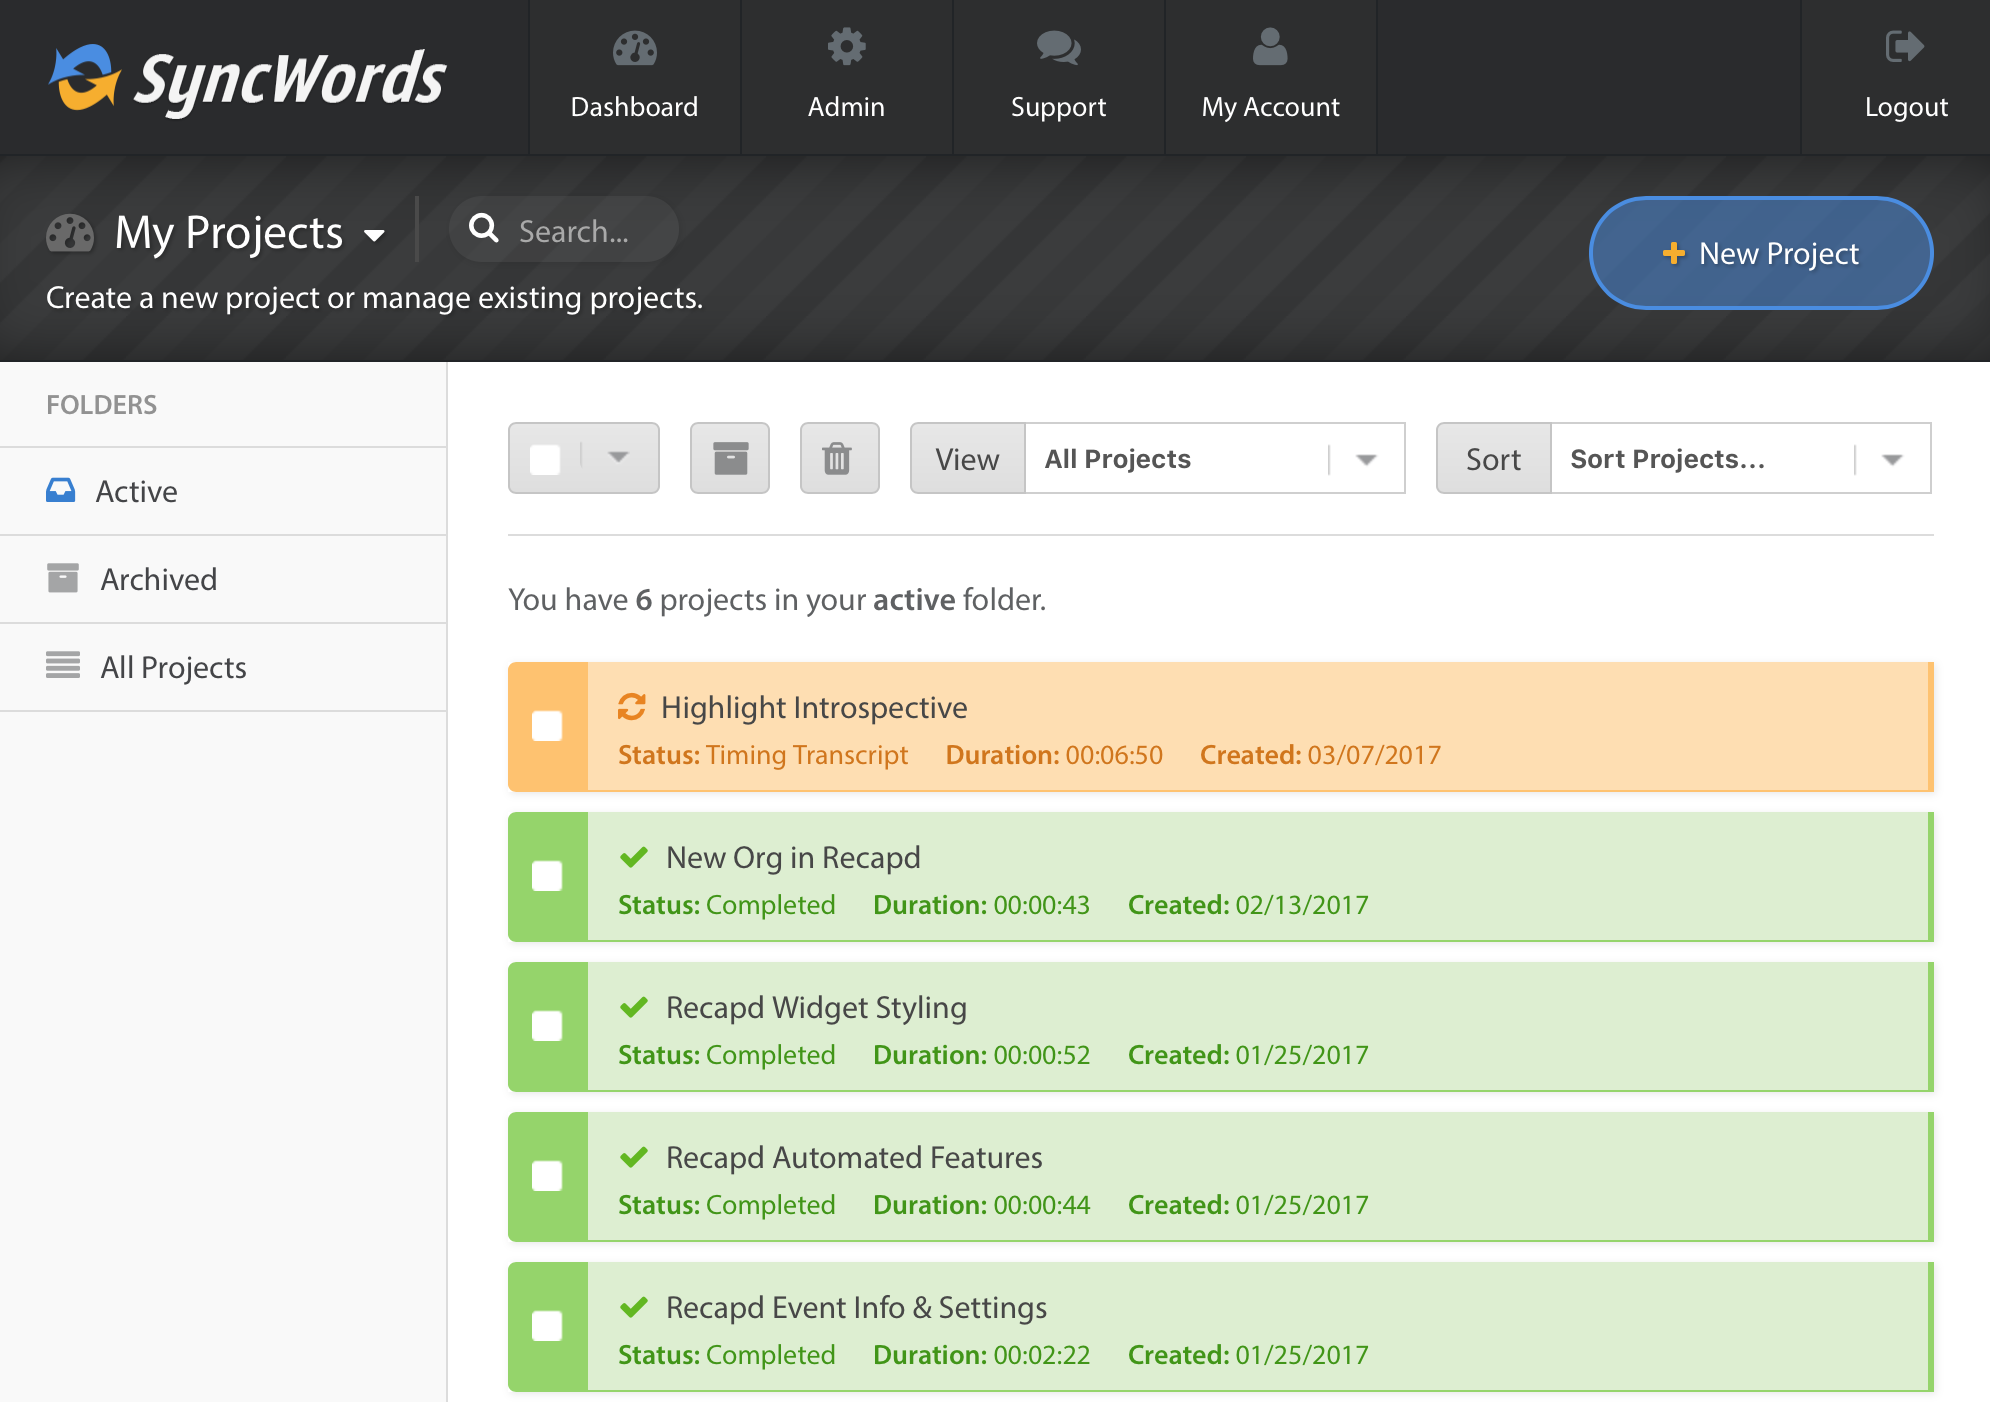Select the Active folder
The image size is (1990, 1402).
click(223, 491)
